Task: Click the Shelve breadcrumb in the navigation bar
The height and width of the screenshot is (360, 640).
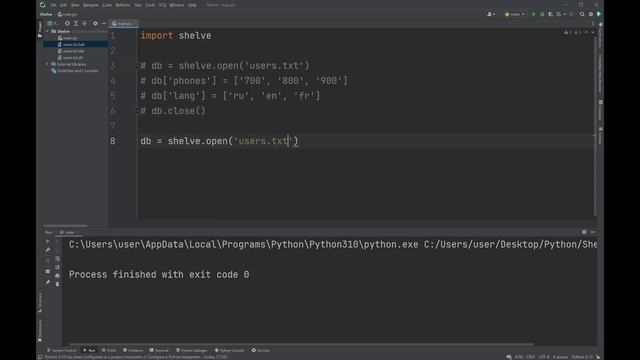Action: [x=46, y=14]
